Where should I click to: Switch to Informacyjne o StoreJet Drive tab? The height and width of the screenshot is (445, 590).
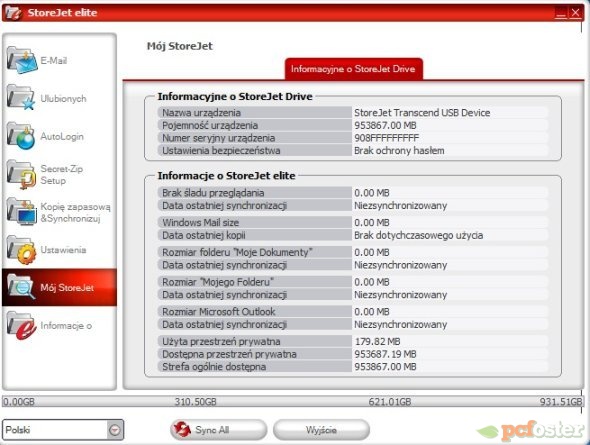(353, 69)
